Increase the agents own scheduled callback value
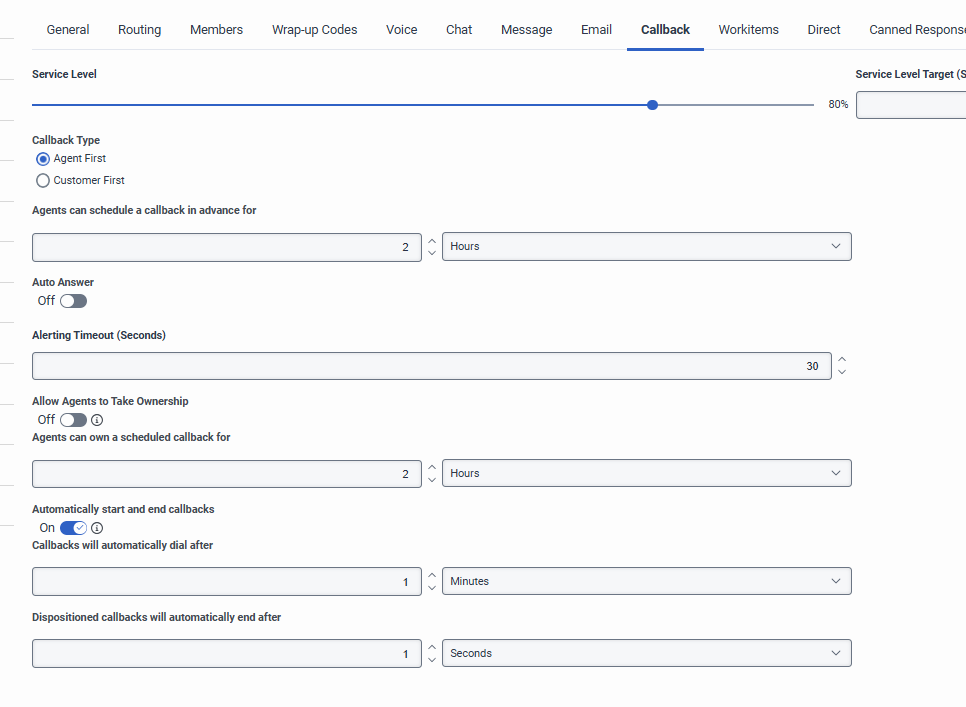This screenshot has width=966, height=707. click(432, 468)
